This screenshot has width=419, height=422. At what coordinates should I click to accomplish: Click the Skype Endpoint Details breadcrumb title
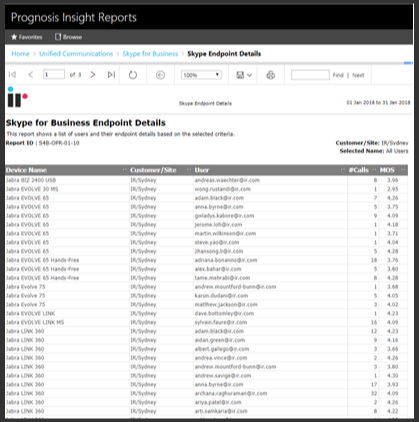[224, 54]
